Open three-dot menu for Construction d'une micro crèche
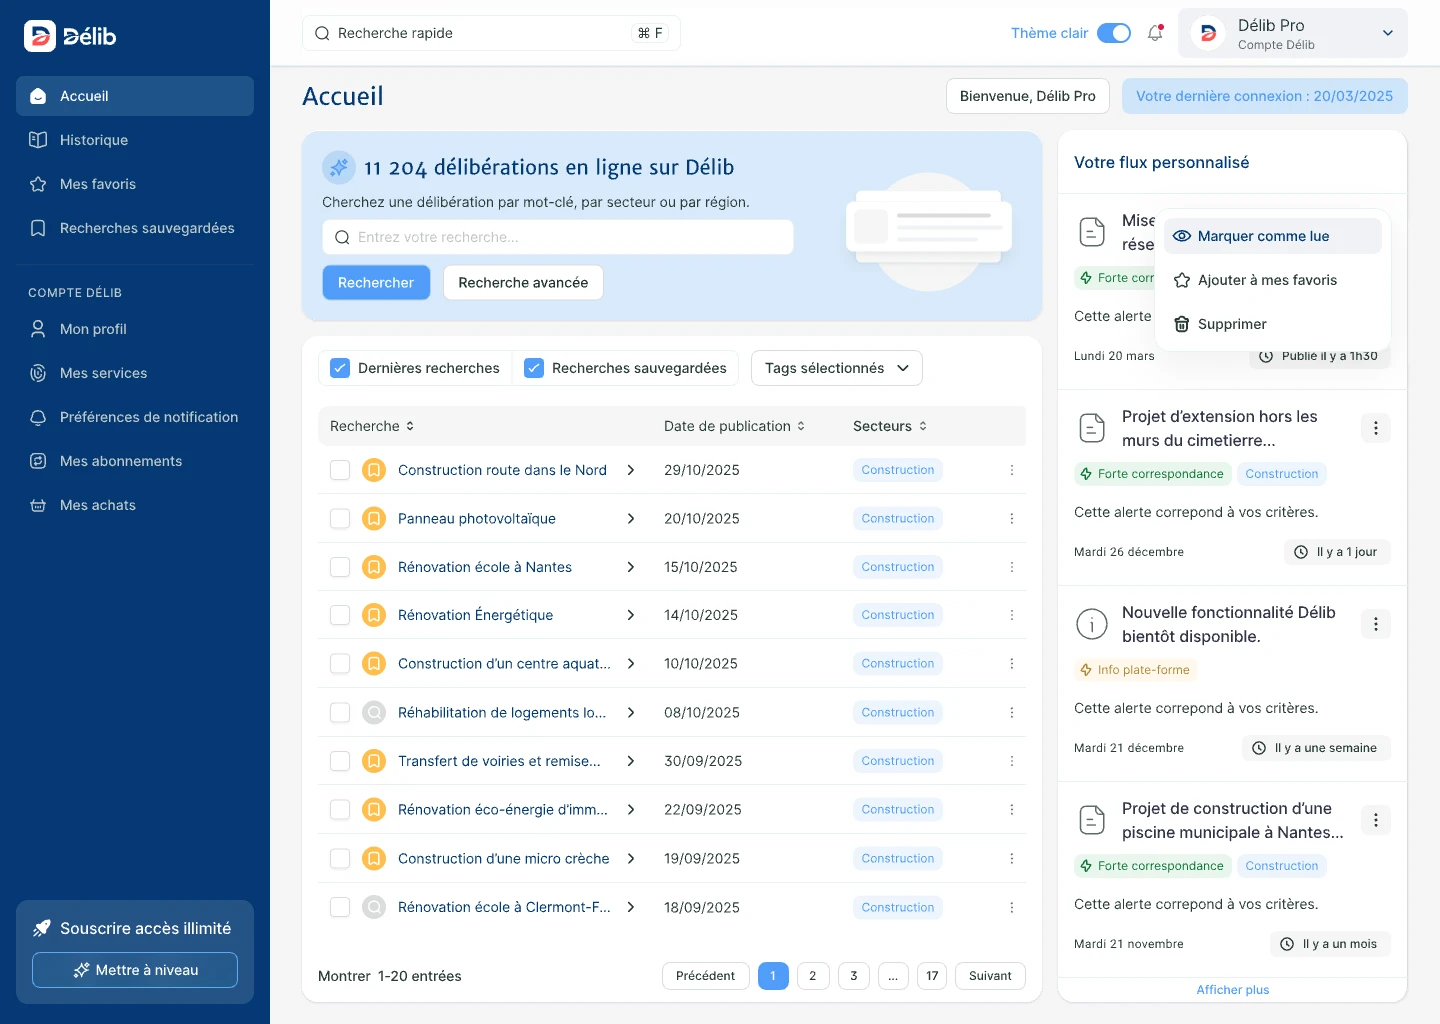This screenshot has width=1440, height=1024. click(x=1012, y=859)
